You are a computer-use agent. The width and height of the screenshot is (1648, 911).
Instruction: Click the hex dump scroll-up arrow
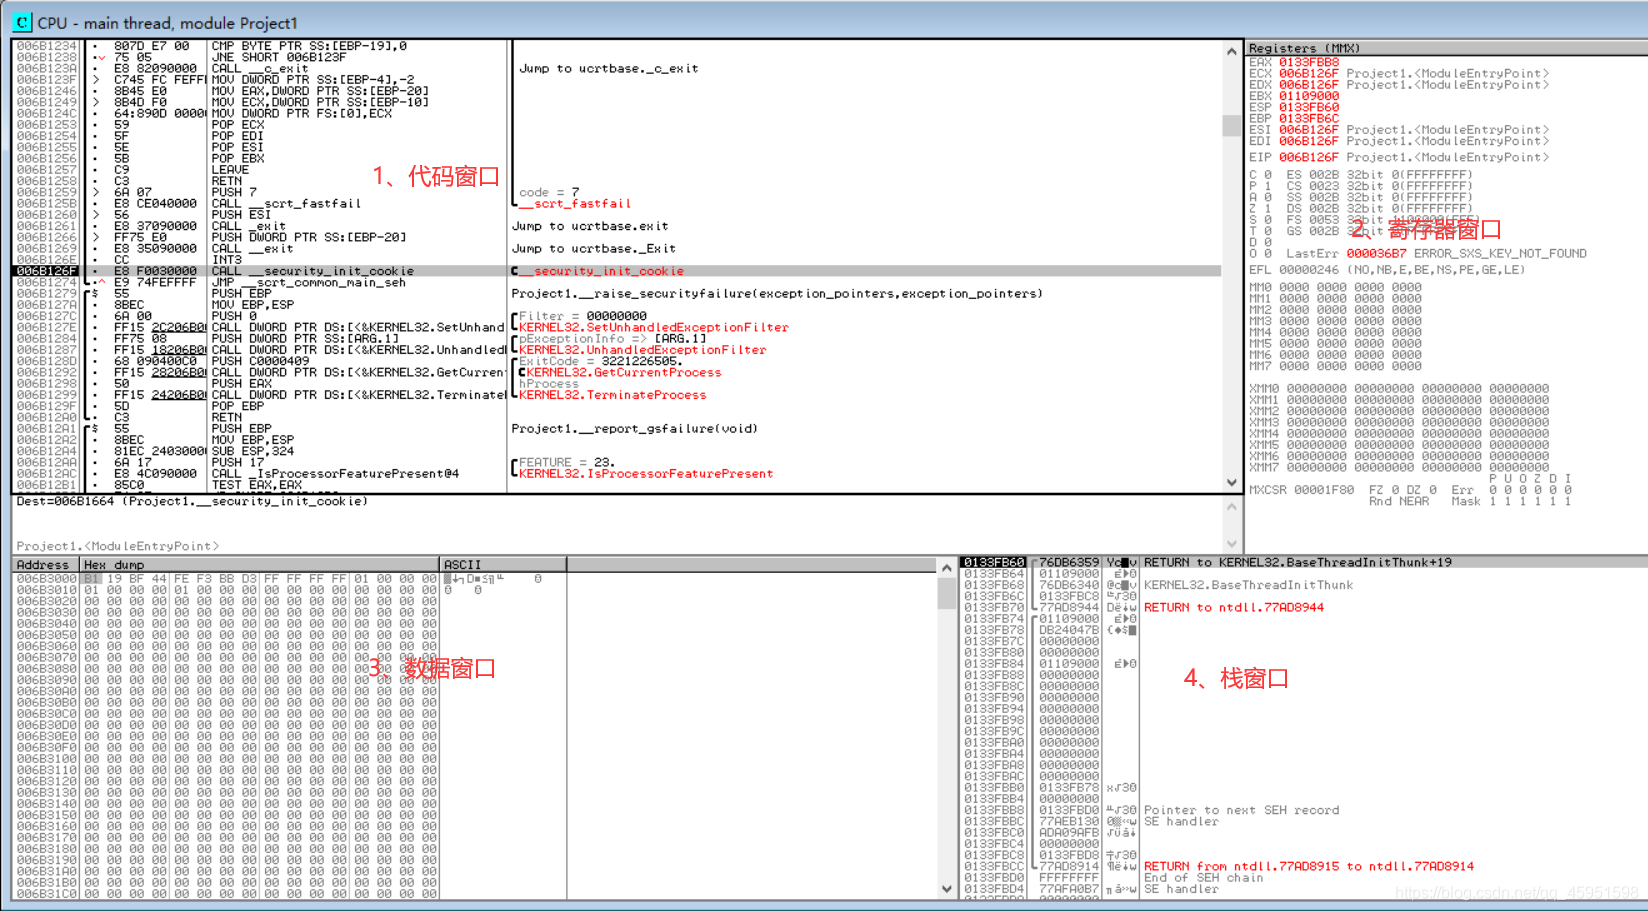point(946,567)
